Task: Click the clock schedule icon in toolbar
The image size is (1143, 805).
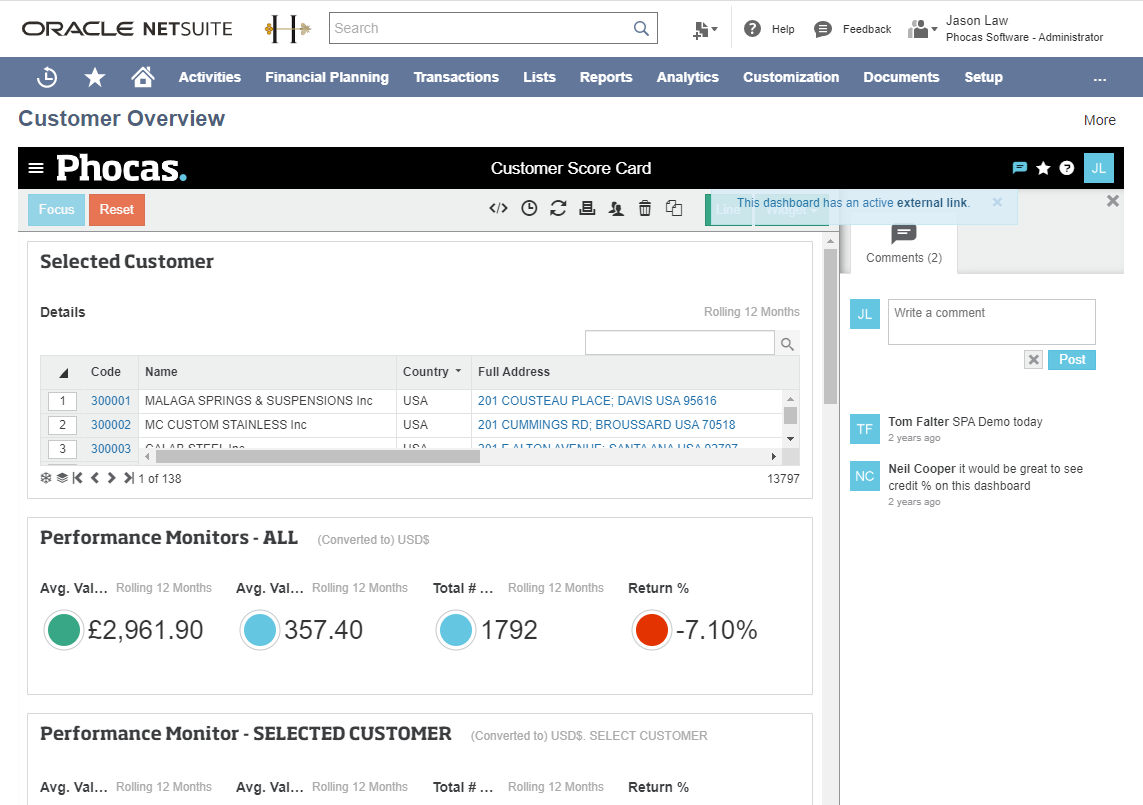Action: (529, 209)
